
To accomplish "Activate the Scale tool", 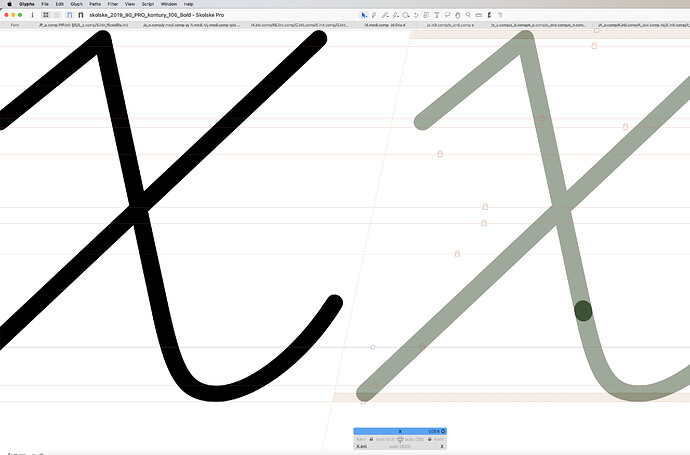I will [x=426, y=15].
